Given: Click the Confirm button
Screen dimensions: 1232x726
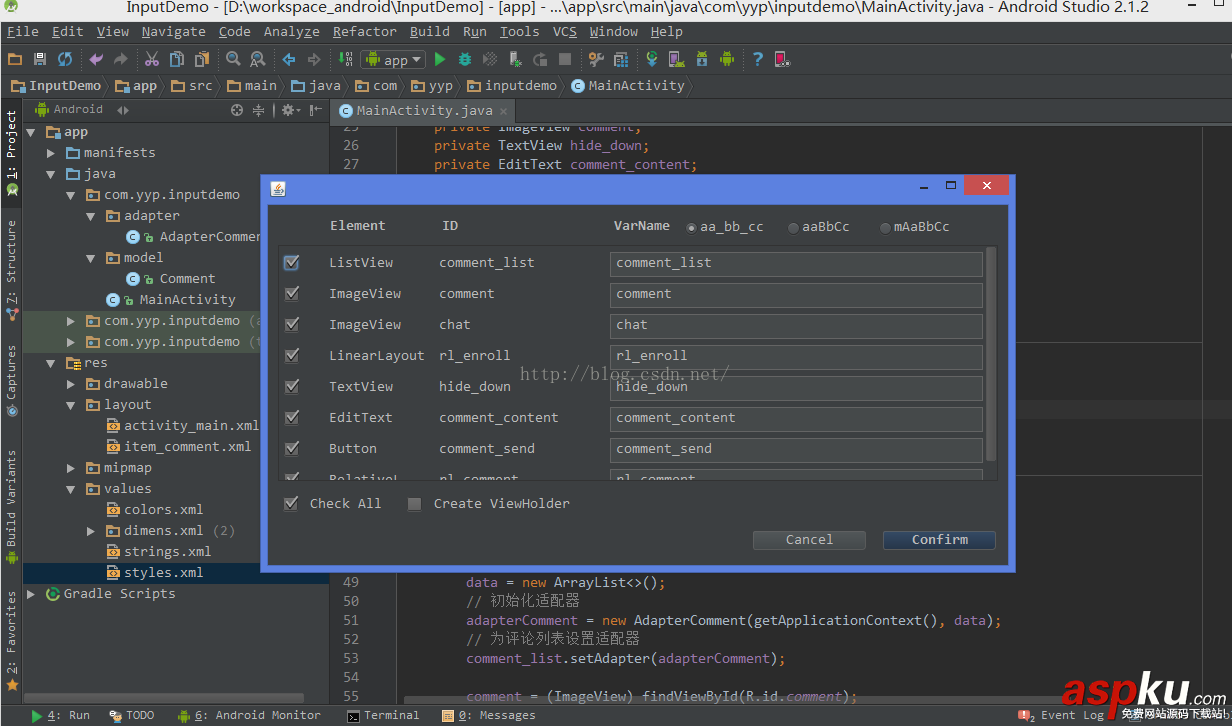Looking at the screenshot, I should [x=939, y=540].
